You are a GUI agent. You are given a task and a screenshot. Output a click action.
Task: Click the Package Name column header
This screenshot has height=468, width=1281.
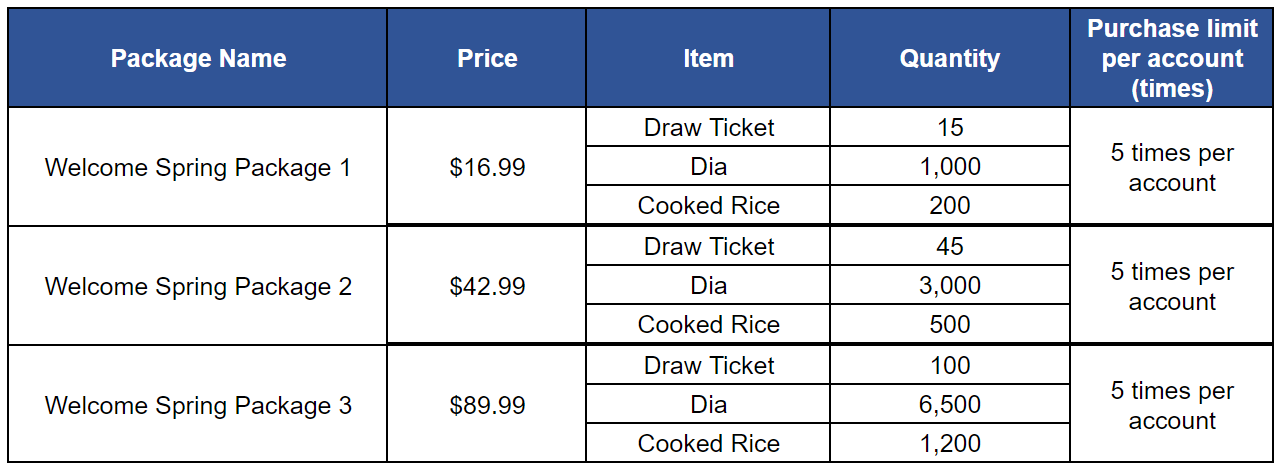click(x=198, y=58)
